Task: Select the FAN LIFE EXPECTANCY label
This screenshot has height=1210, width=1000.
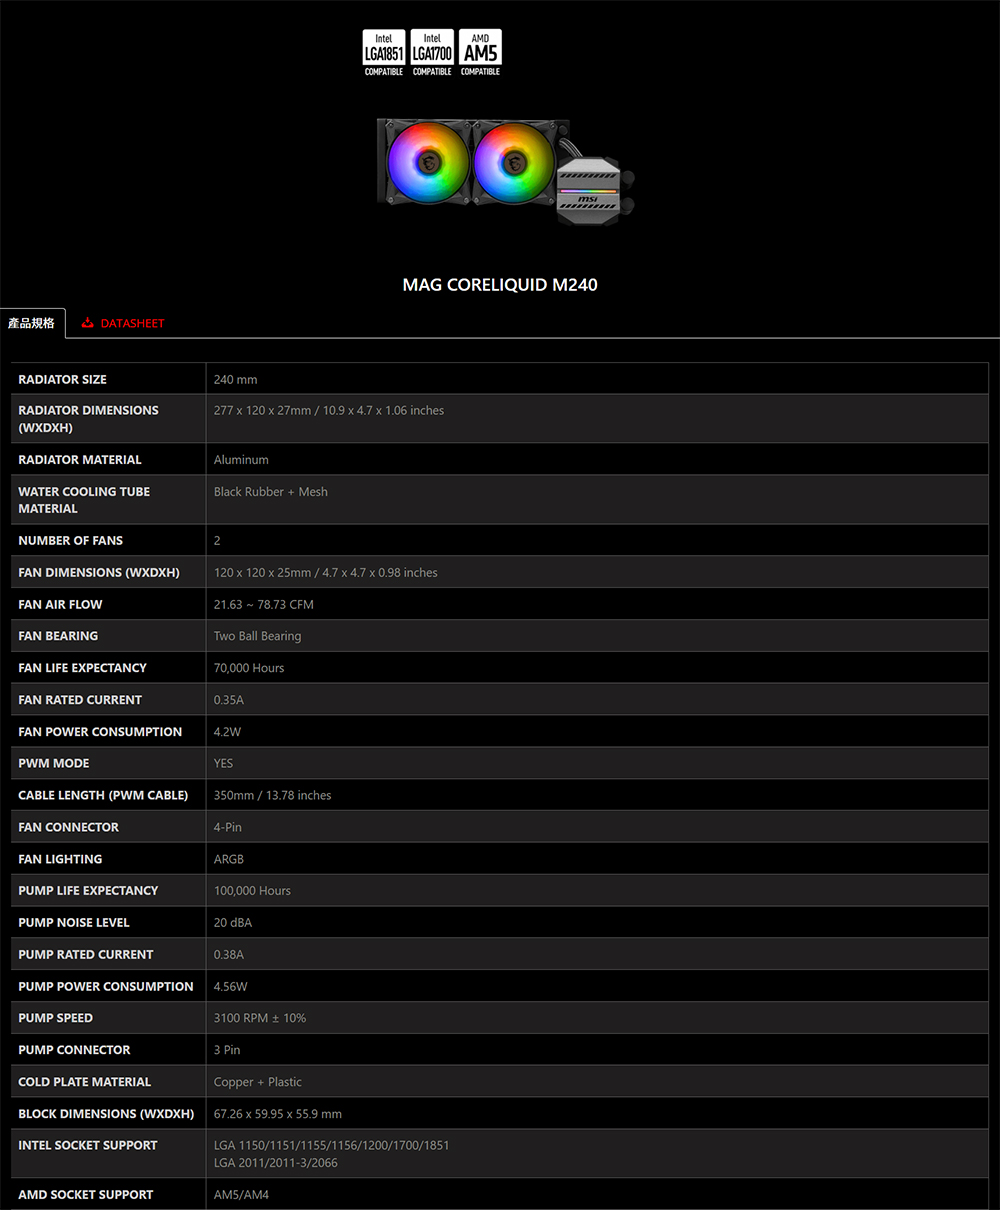Action: [82, 667]
